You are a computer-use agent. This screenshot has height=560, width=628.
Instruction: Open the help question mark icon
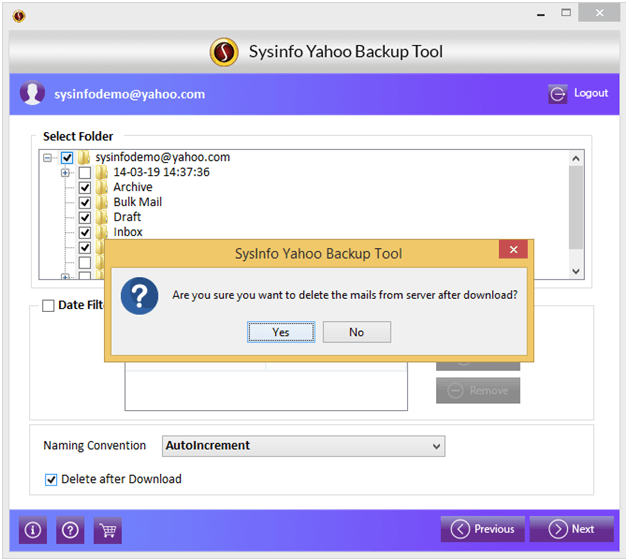(70, 530)
